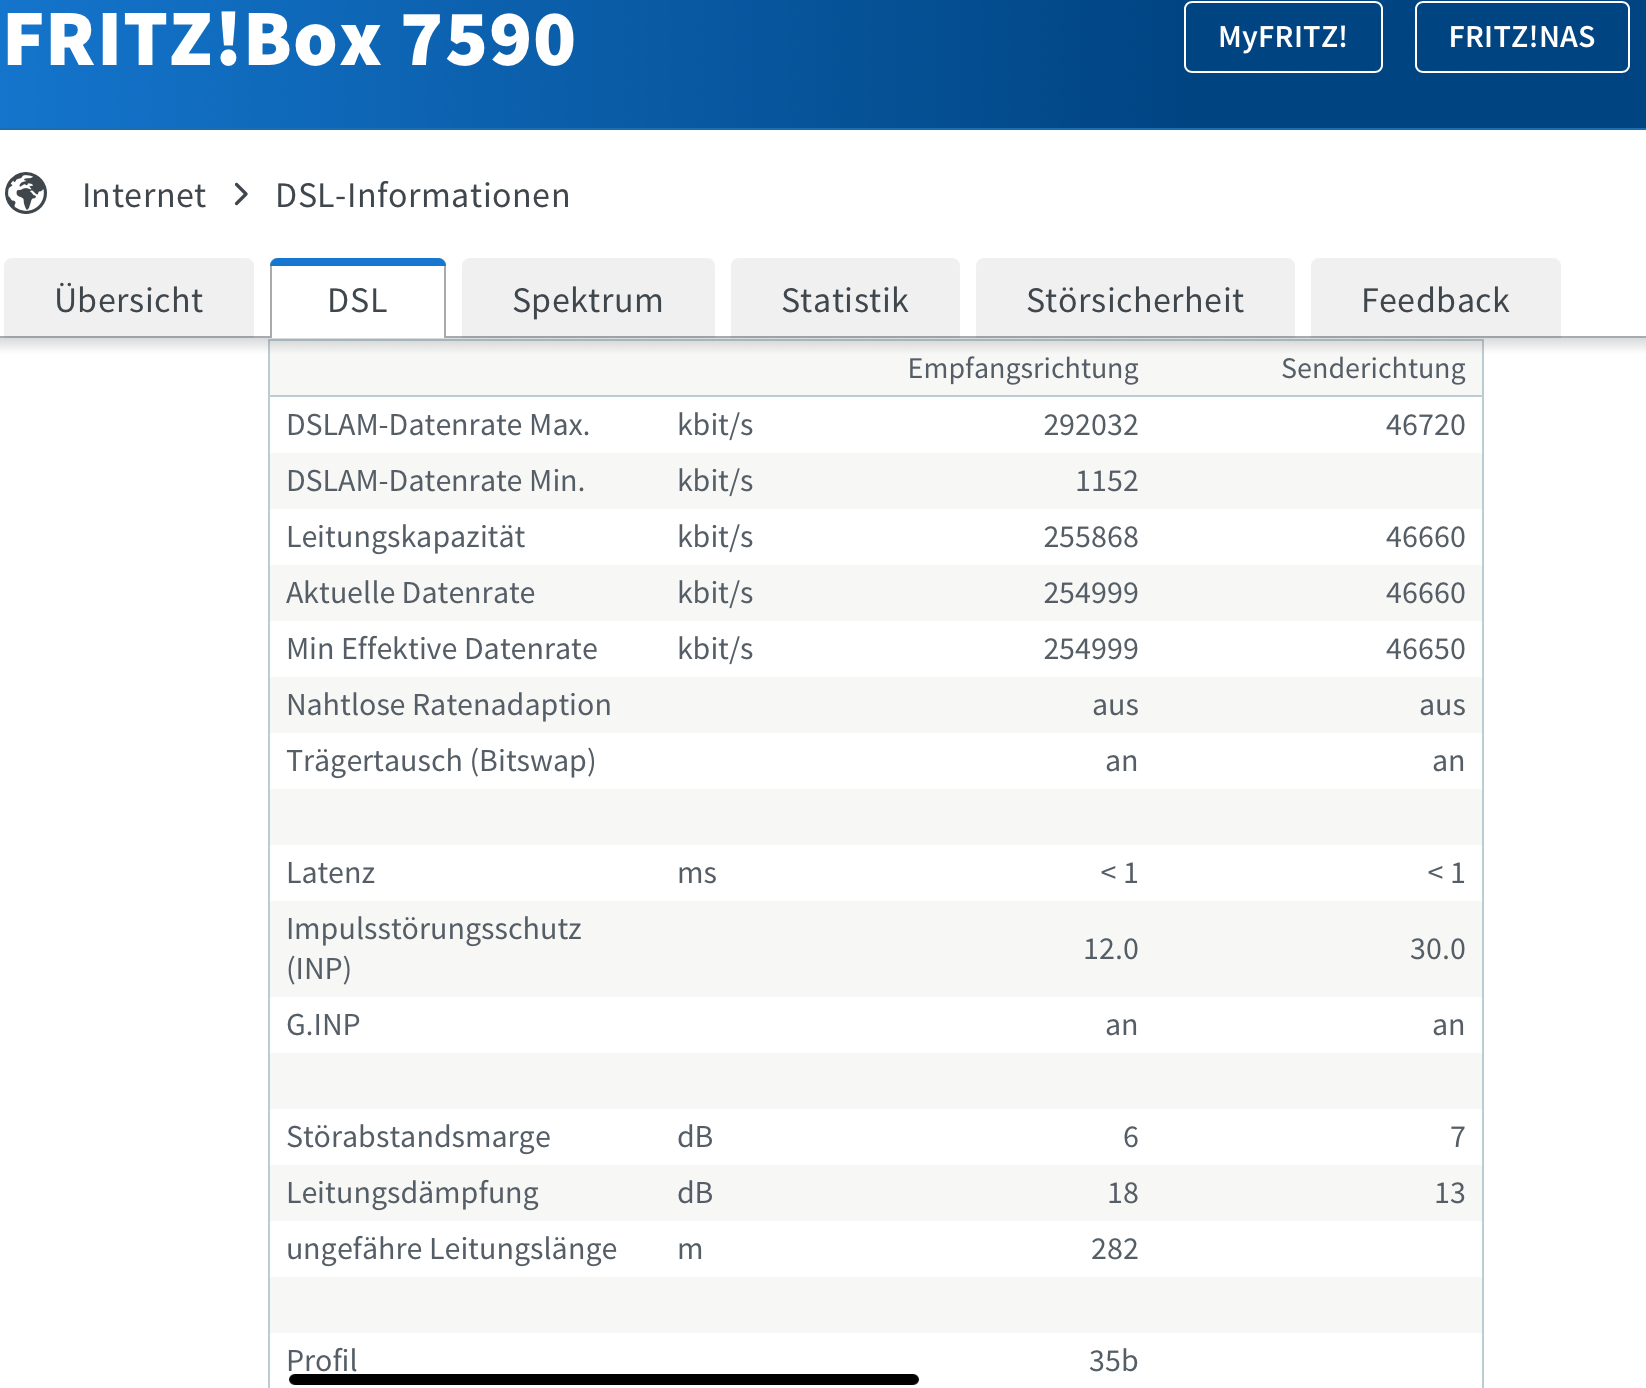Select the Min Effektive Datenrate label

pos(442,649)
